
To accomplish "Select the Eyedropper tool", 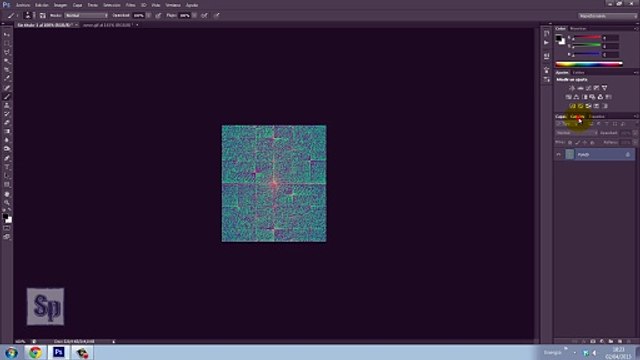I will [7, 79].
